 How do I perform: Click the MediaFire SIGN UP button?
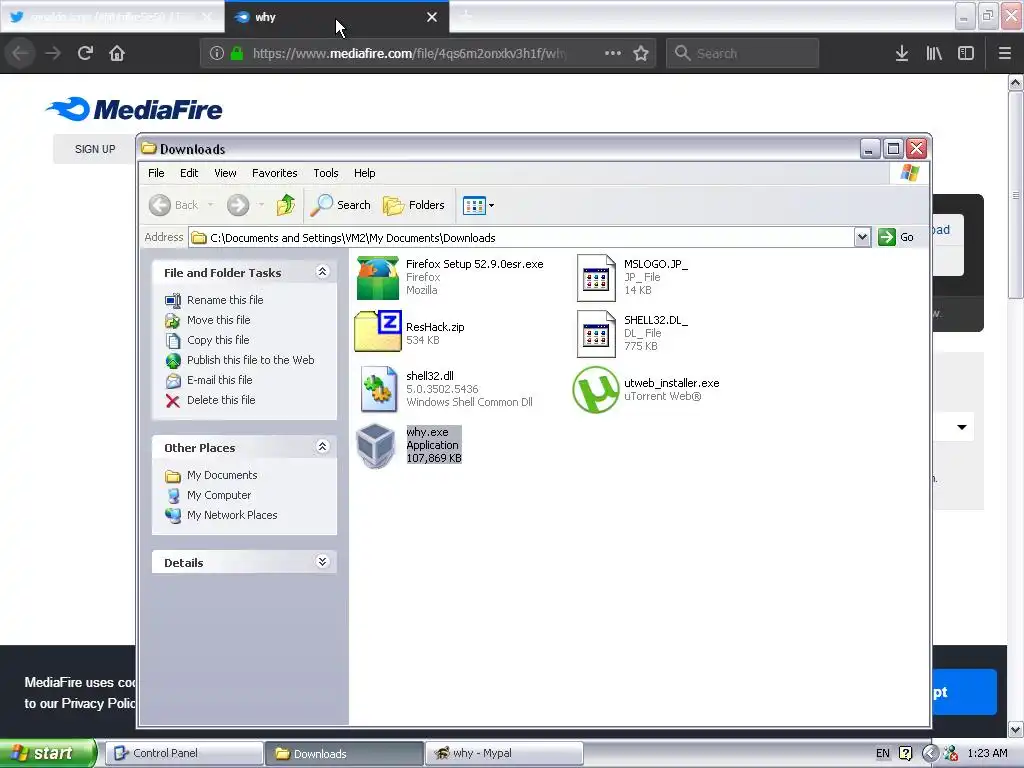95,149
